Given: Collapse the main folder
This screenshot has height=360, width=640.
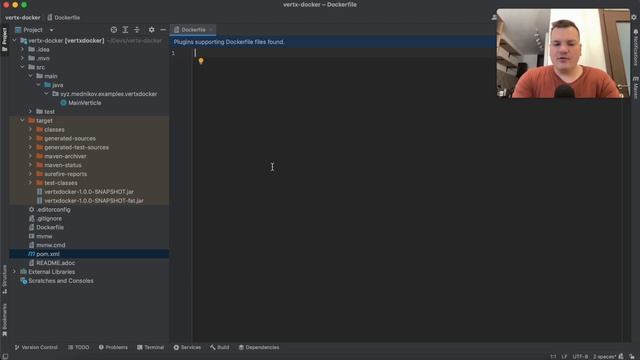Looking at the screenshot, I should coord(31,76).
